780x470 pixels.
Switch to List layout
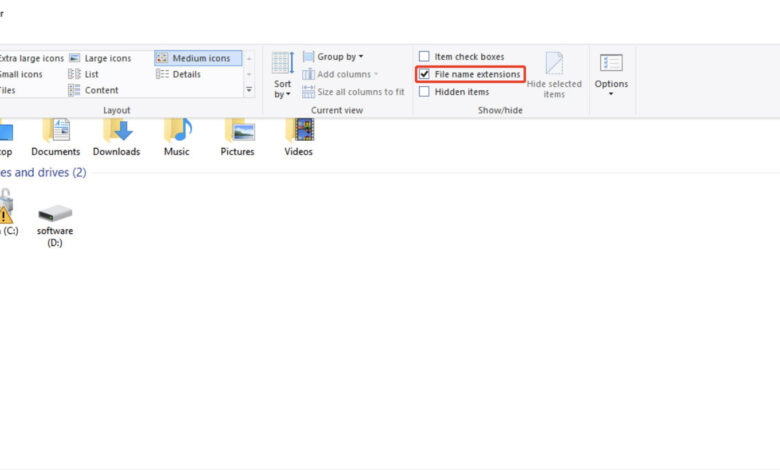84,74
